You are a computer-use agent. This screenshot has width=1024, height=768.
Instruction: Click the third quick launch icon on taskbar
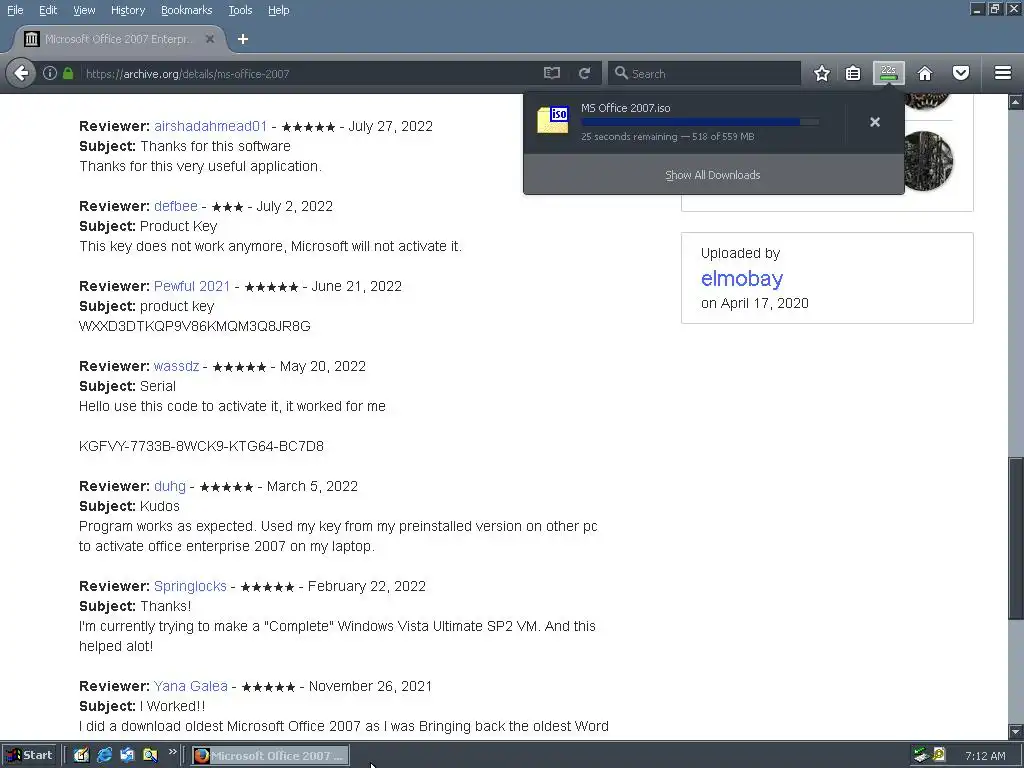(x=127, y=755)
